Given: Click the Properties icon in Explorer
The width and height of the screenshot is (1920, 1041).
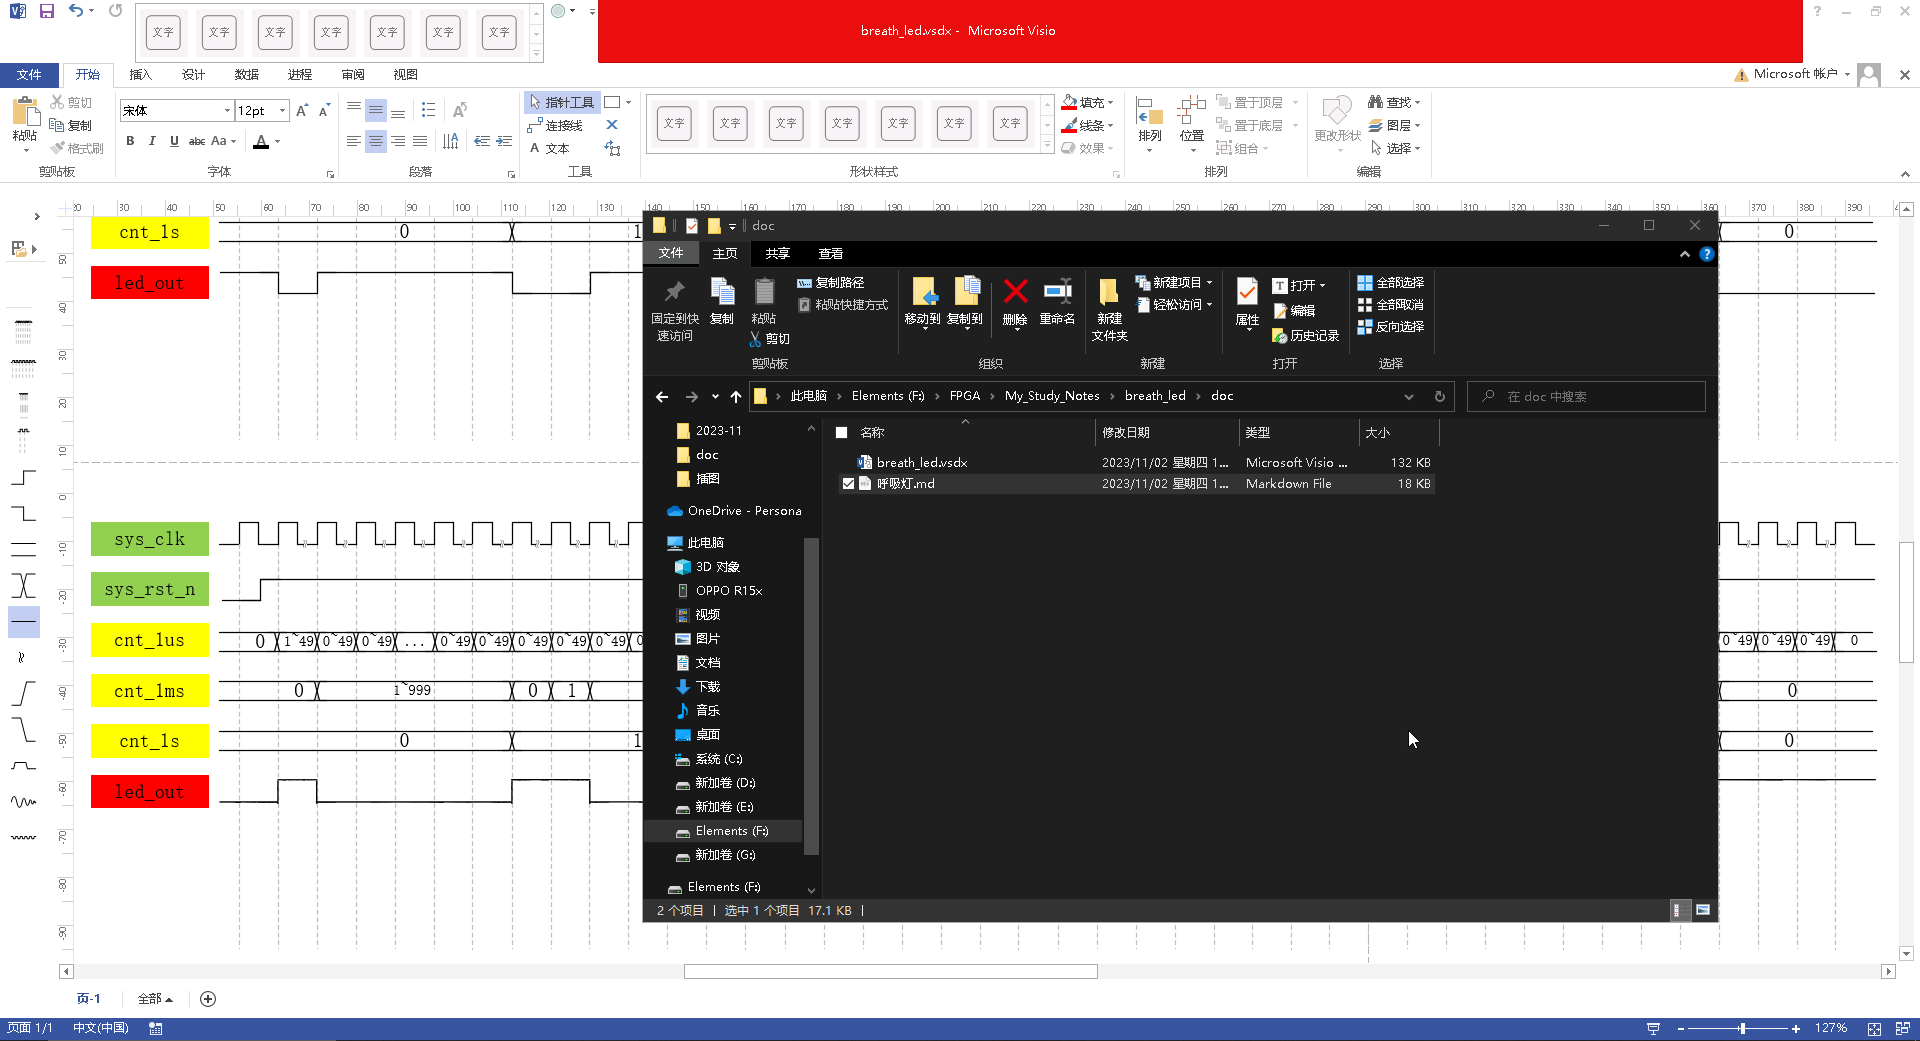Looking at the screenshot, I should [1247, 302].
